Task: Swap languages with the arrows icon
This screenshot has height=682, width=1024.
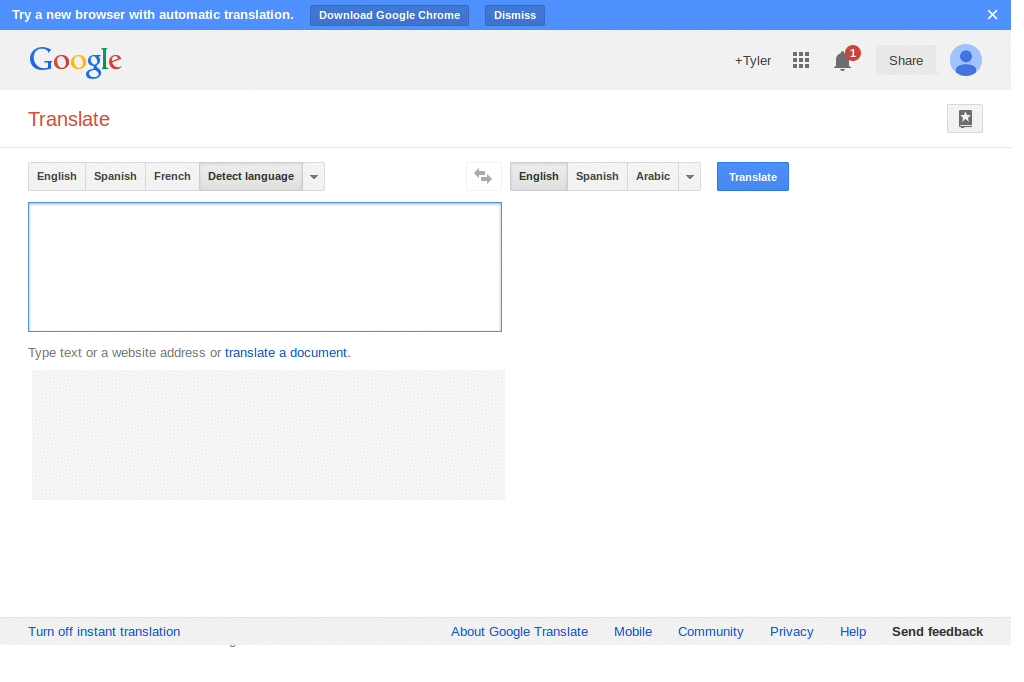Action: tap(483, 176)
